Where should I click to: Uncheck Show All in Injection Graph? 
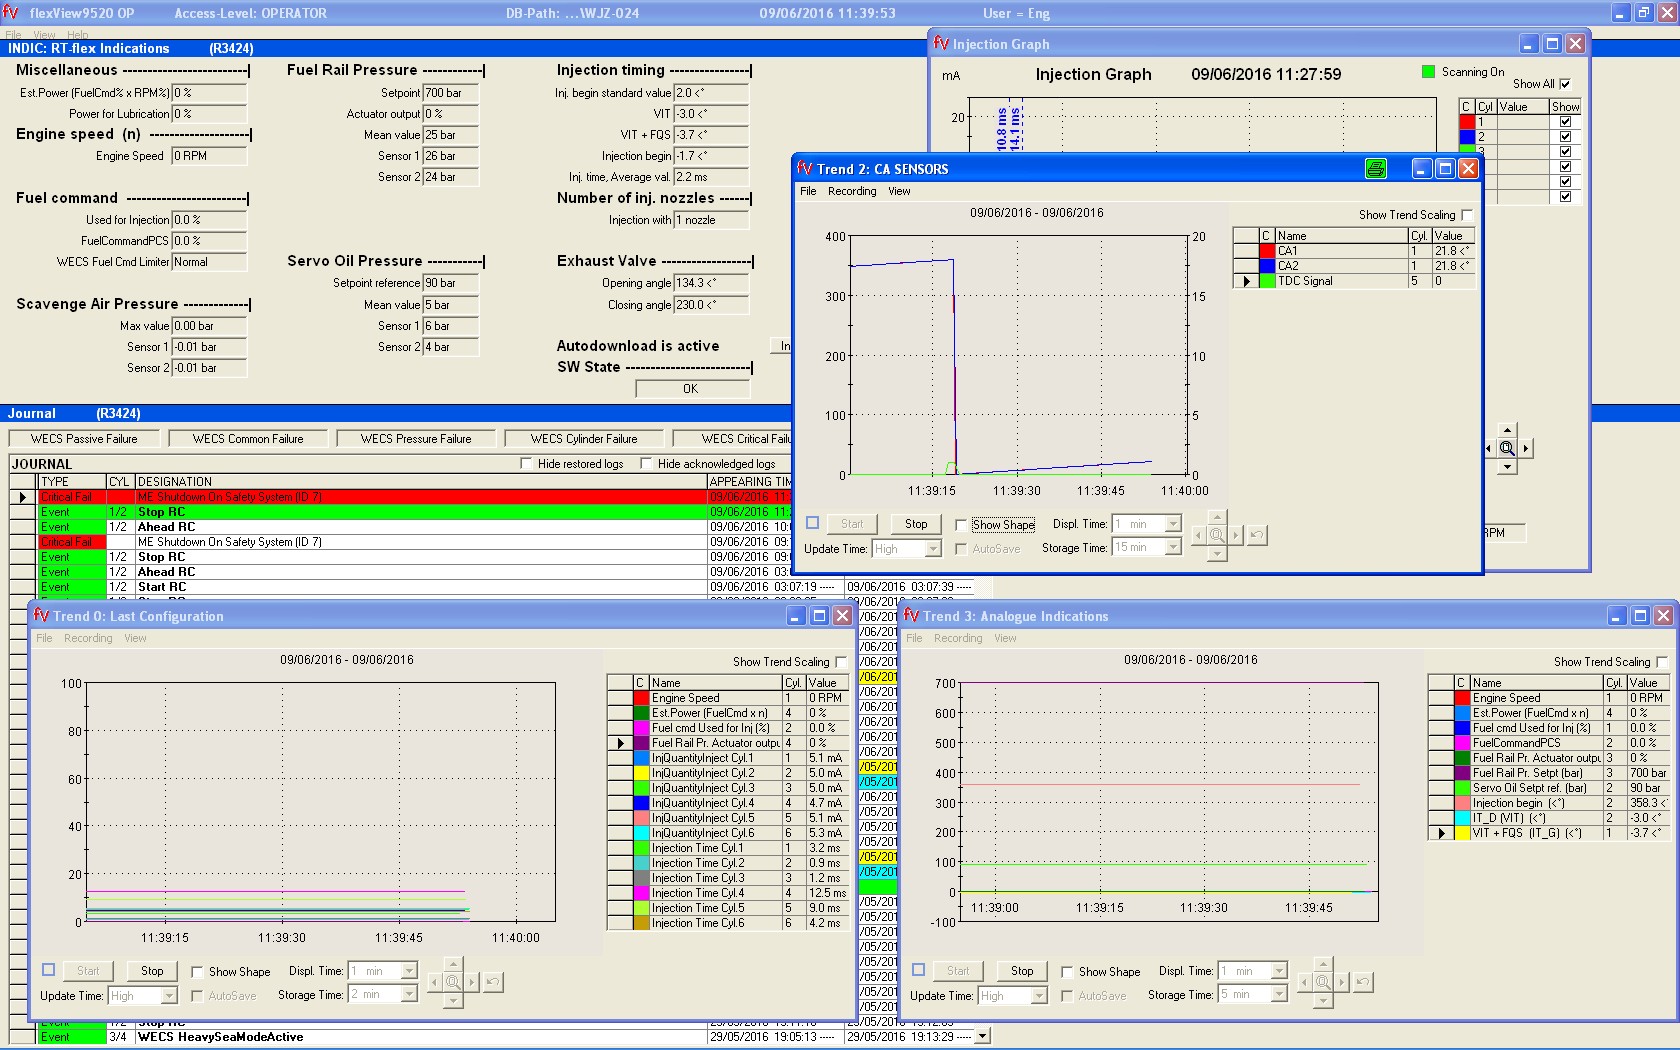tap(1565, 84)
